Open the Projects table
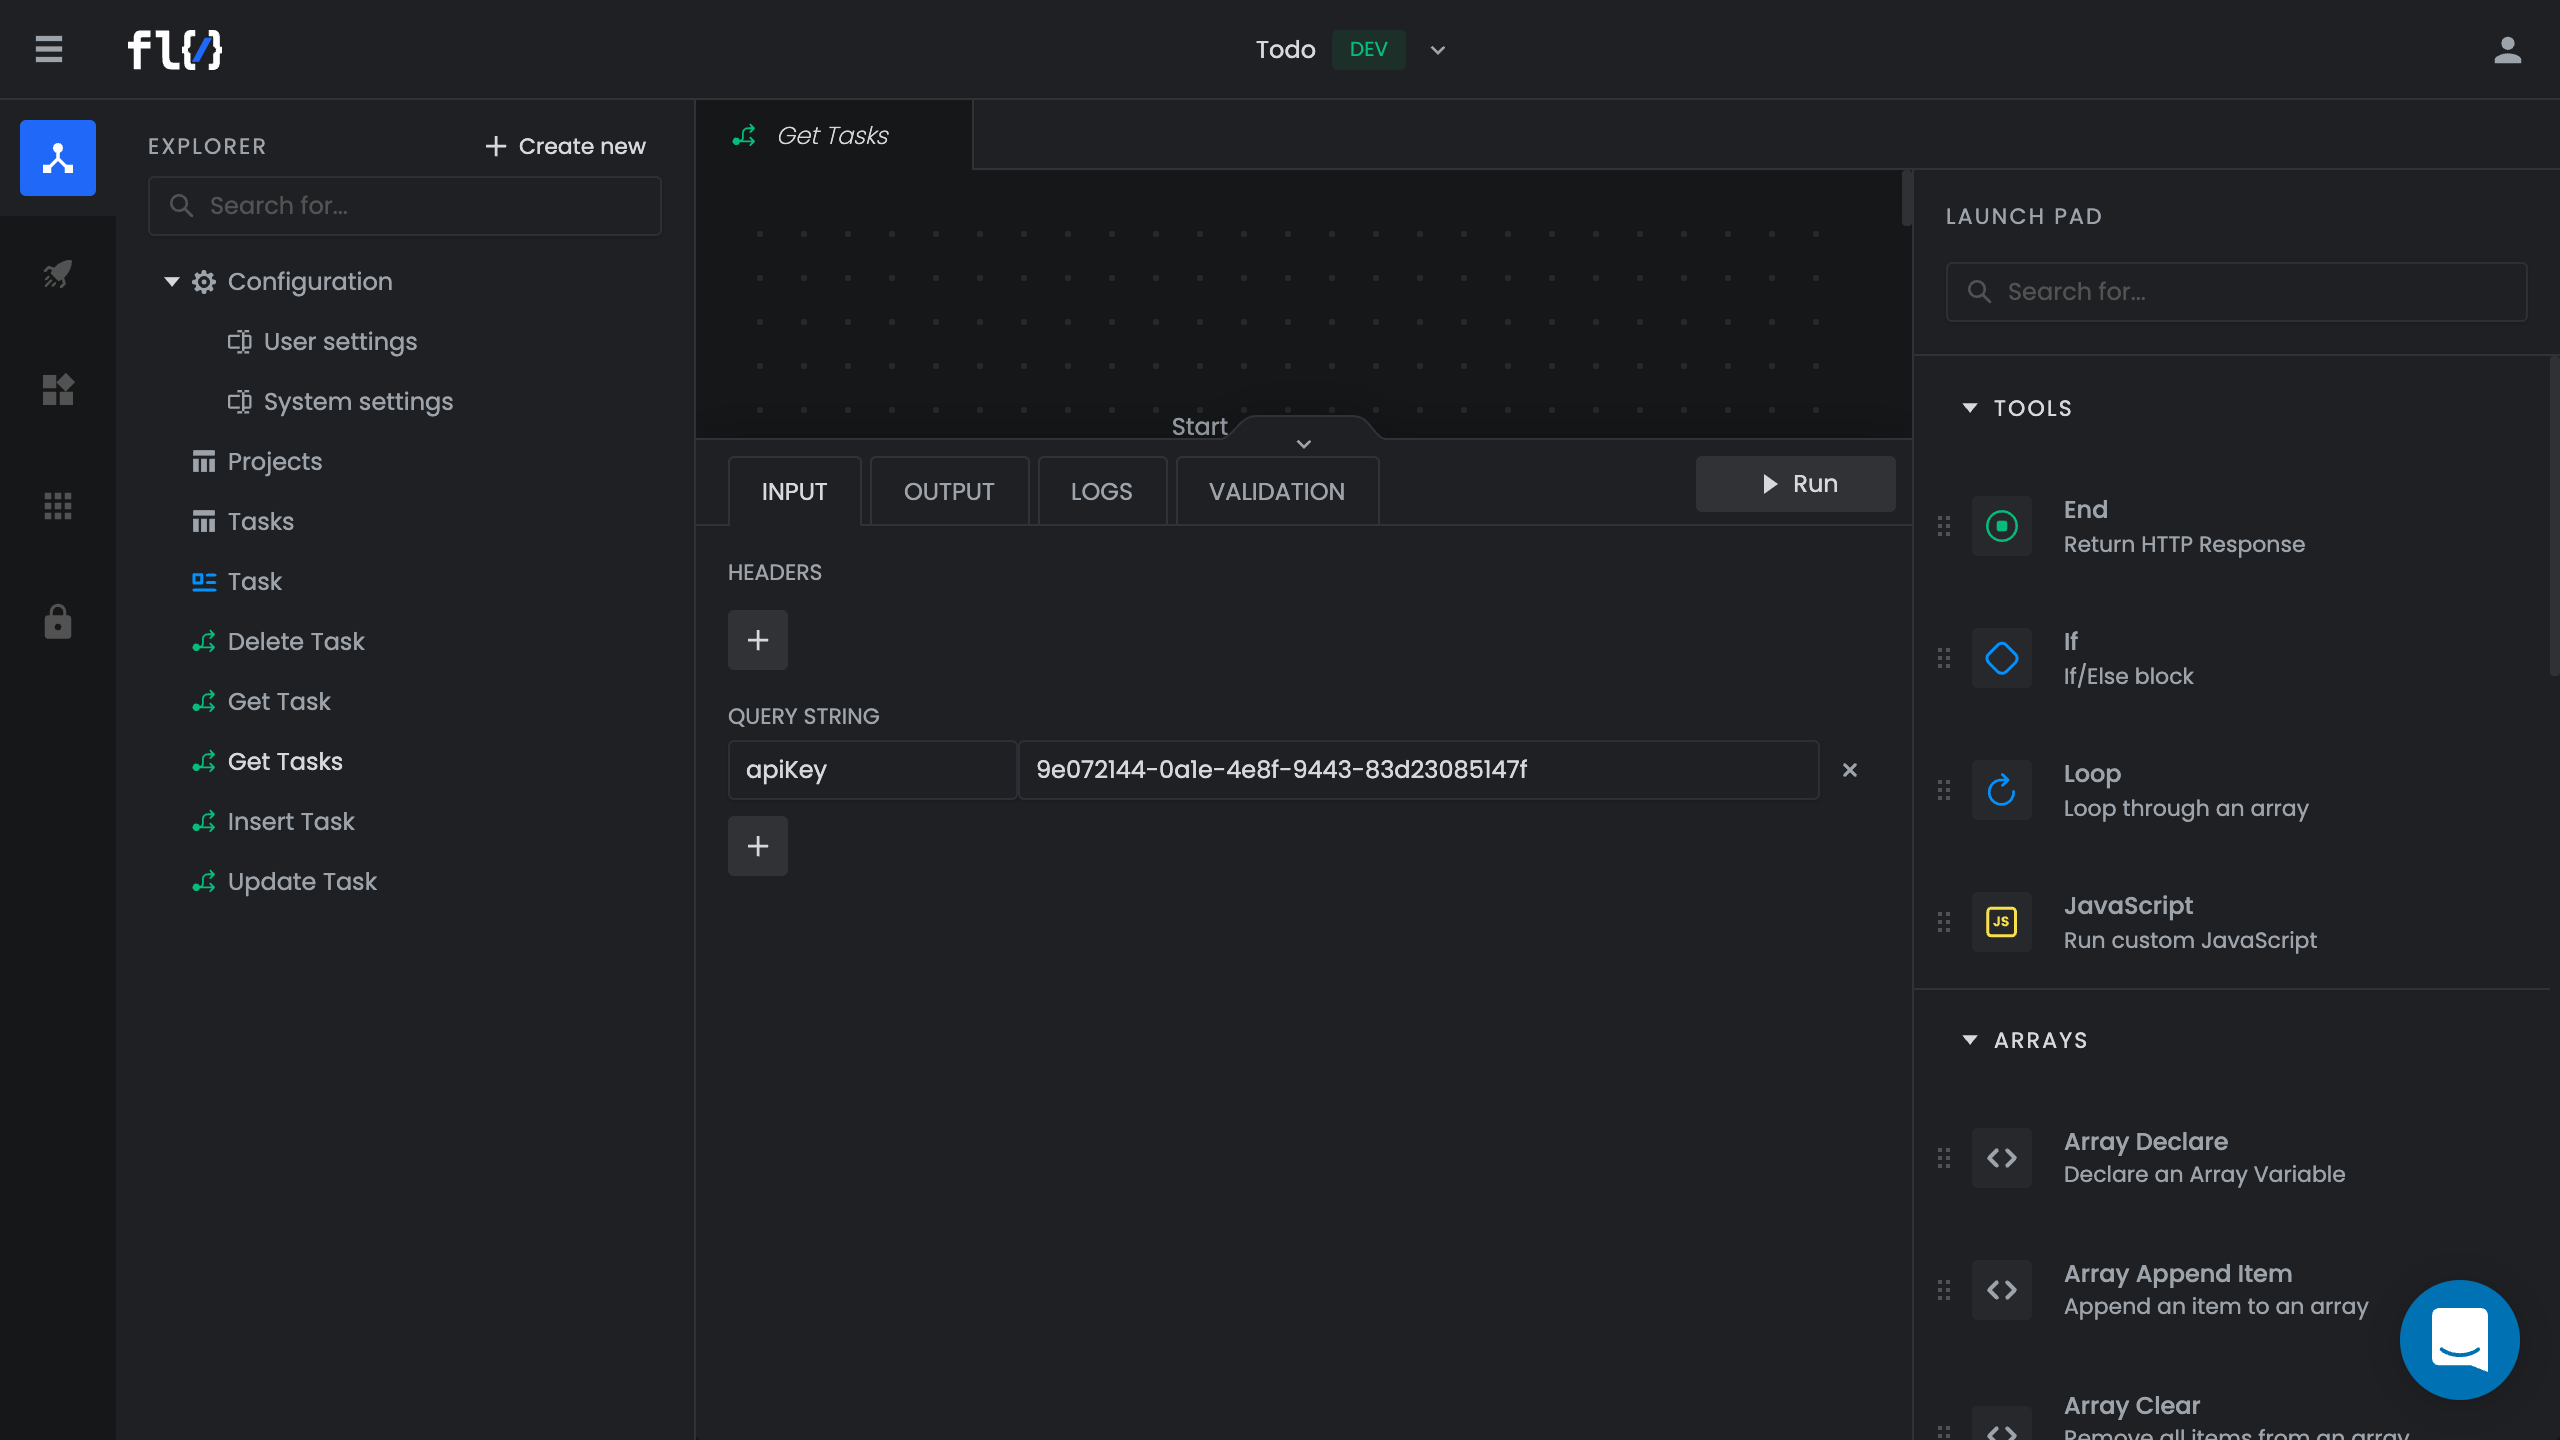The width and height of the screenshot is (2560, 1440). pyautogui.click(x=274, y=462)
